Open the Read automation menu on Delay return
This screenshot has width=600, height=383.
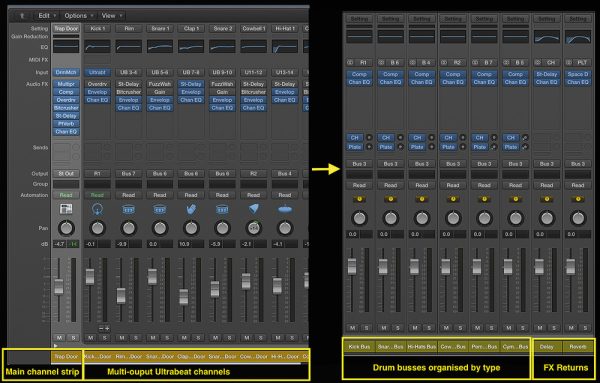pyautogui.click(x=547, y=185)
